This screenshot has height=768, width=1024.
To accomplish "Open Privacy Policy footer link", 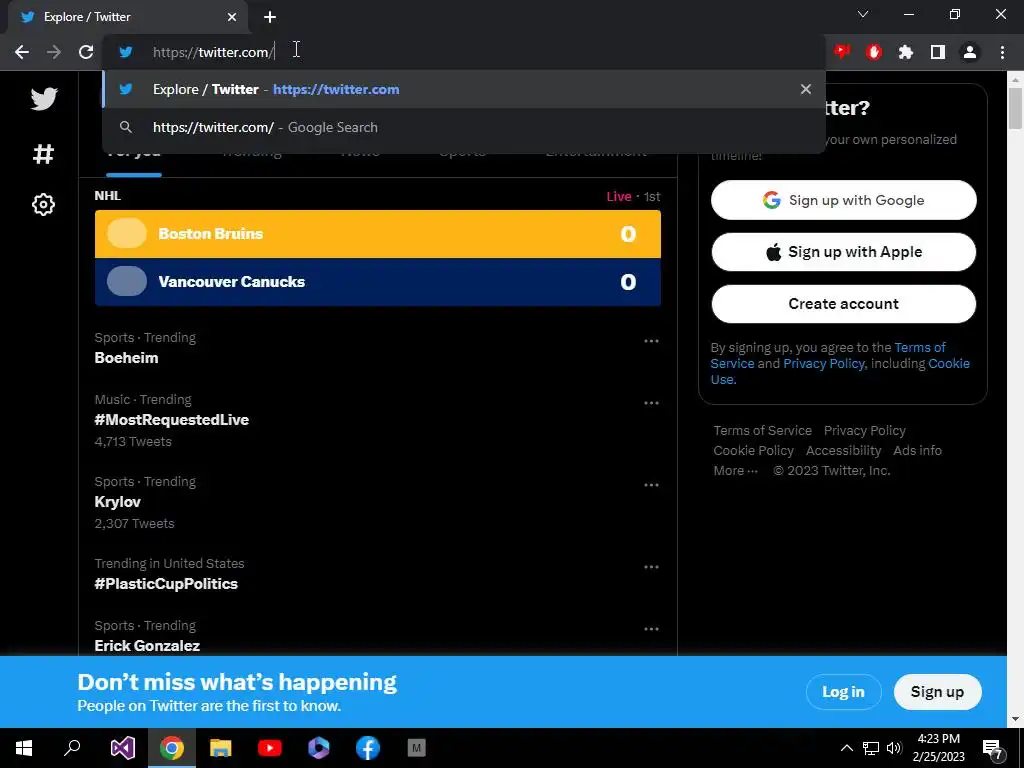I will click(x=864, y=430).
